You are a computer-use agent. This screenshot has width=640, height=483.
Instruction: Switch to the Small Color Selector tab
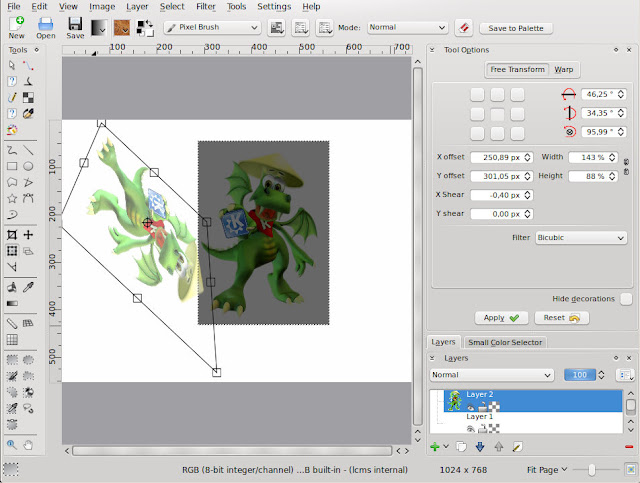click(505, 342)
